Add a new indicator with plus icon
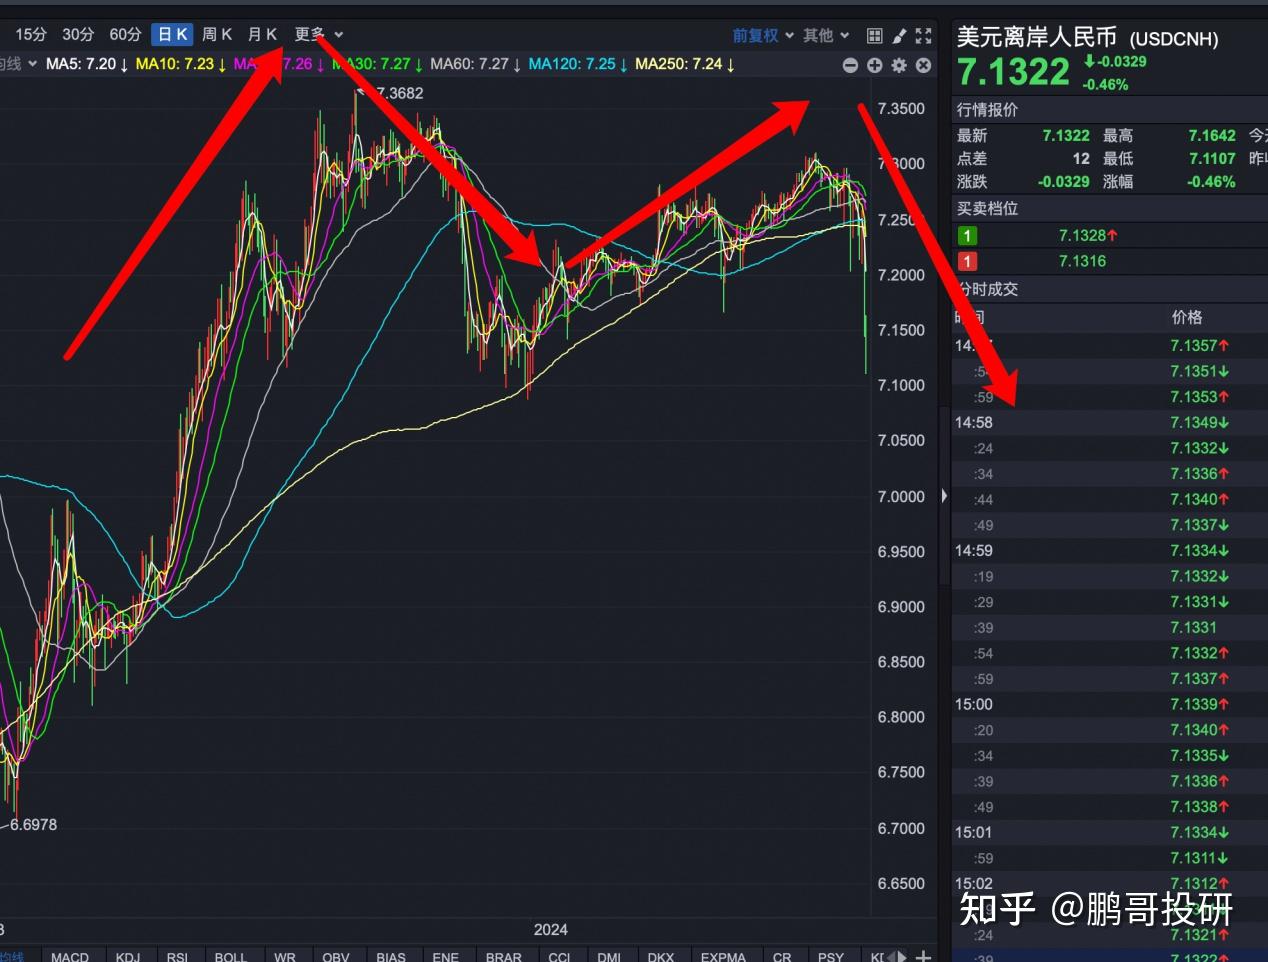 (x=922, y=955)
